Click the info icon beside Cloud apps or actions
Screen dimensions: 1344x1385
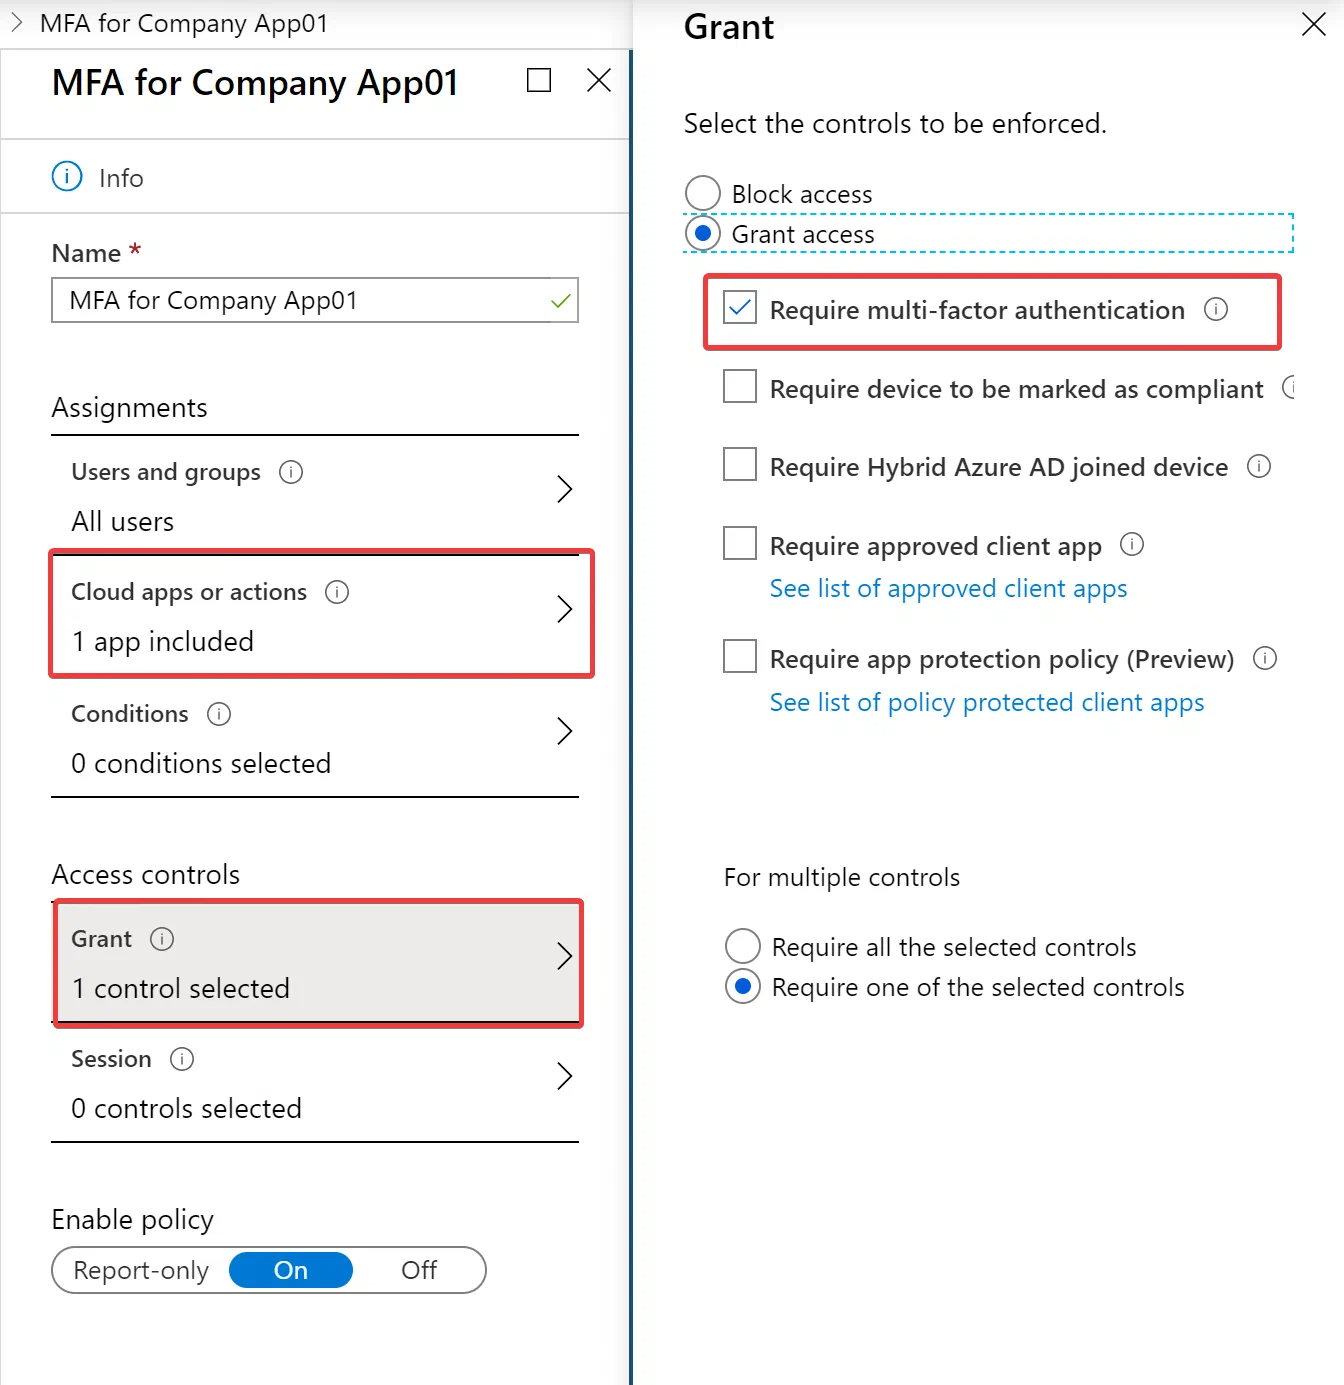tap(337, 592)
